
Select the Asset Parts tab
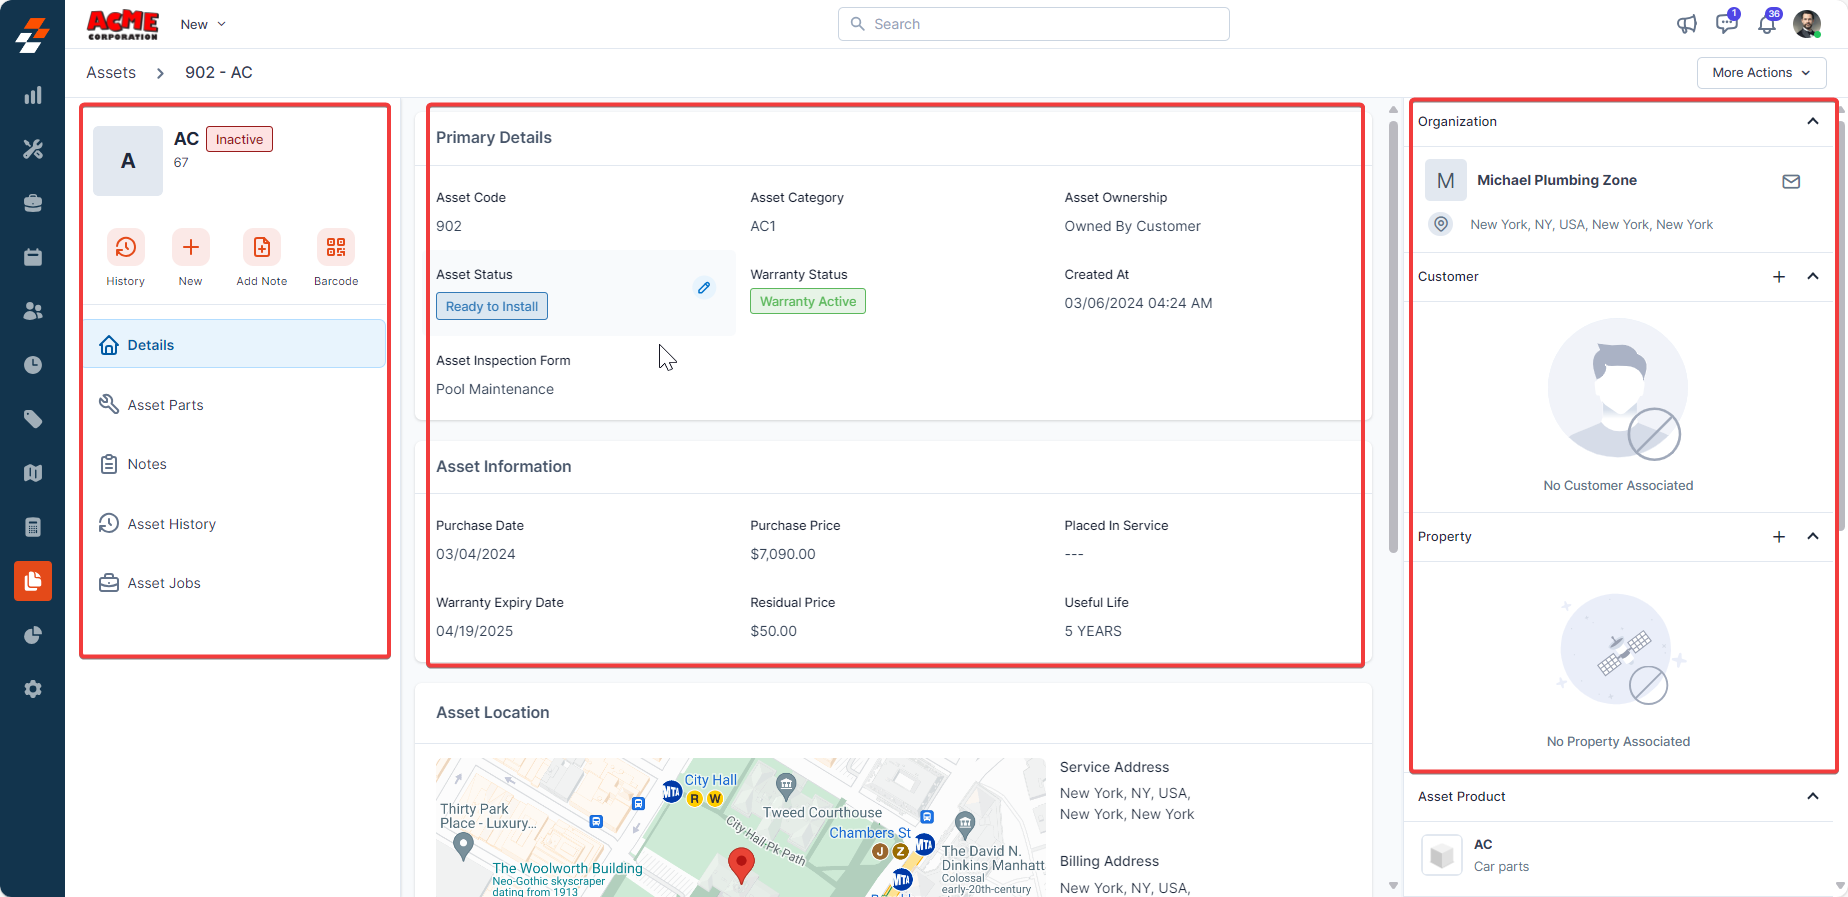pos(165,405)
